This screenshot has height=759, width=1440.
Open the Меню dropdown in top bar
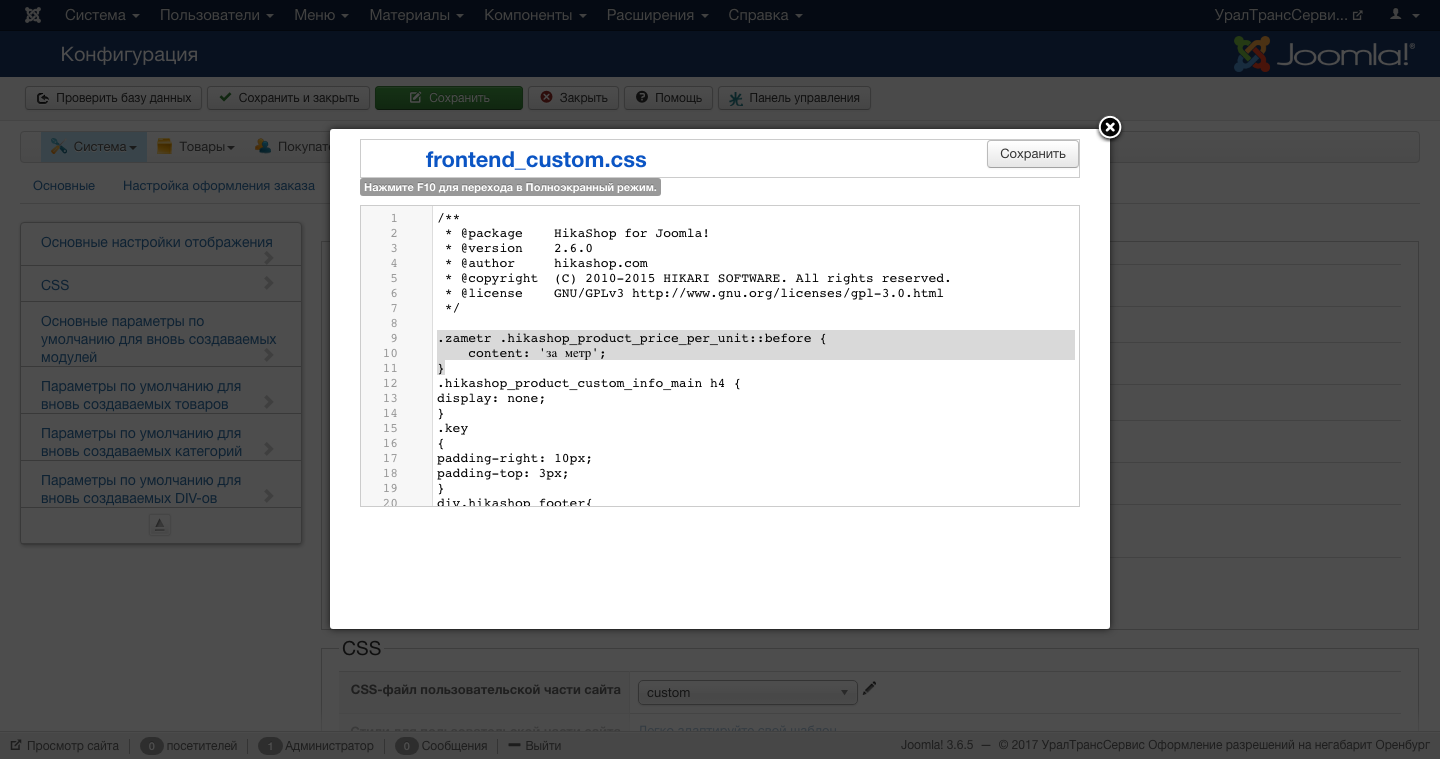coord(321,15)
